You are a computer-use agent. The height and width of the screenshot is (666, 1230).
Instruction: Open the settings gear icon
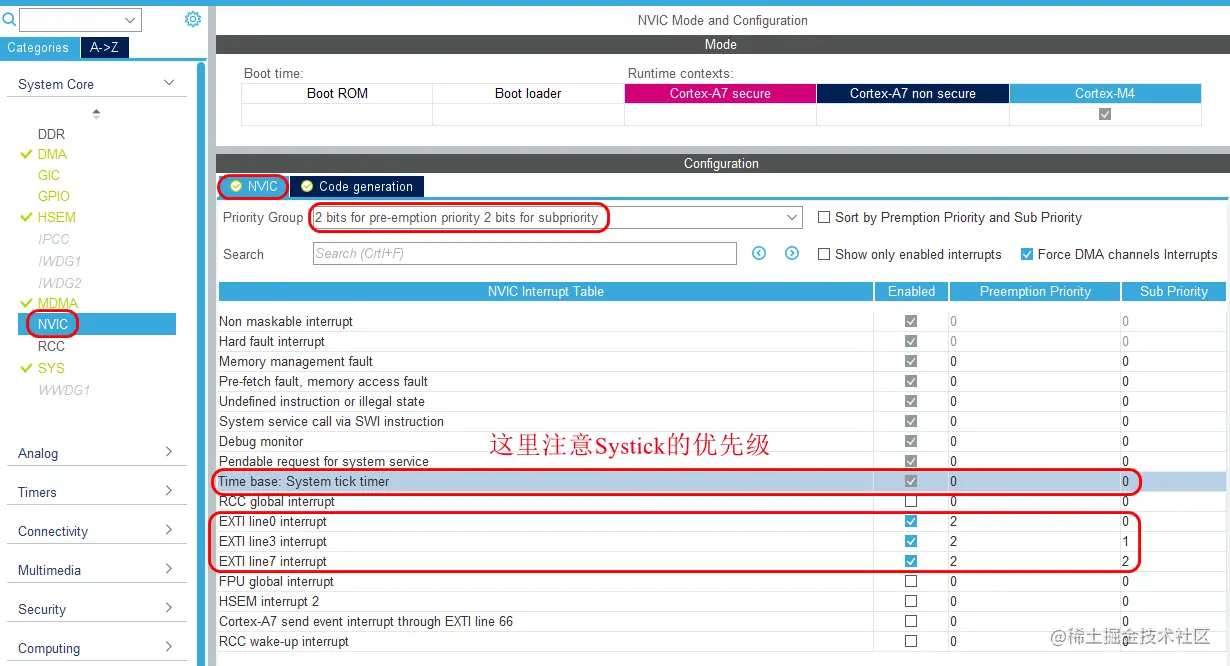(193, 19)
